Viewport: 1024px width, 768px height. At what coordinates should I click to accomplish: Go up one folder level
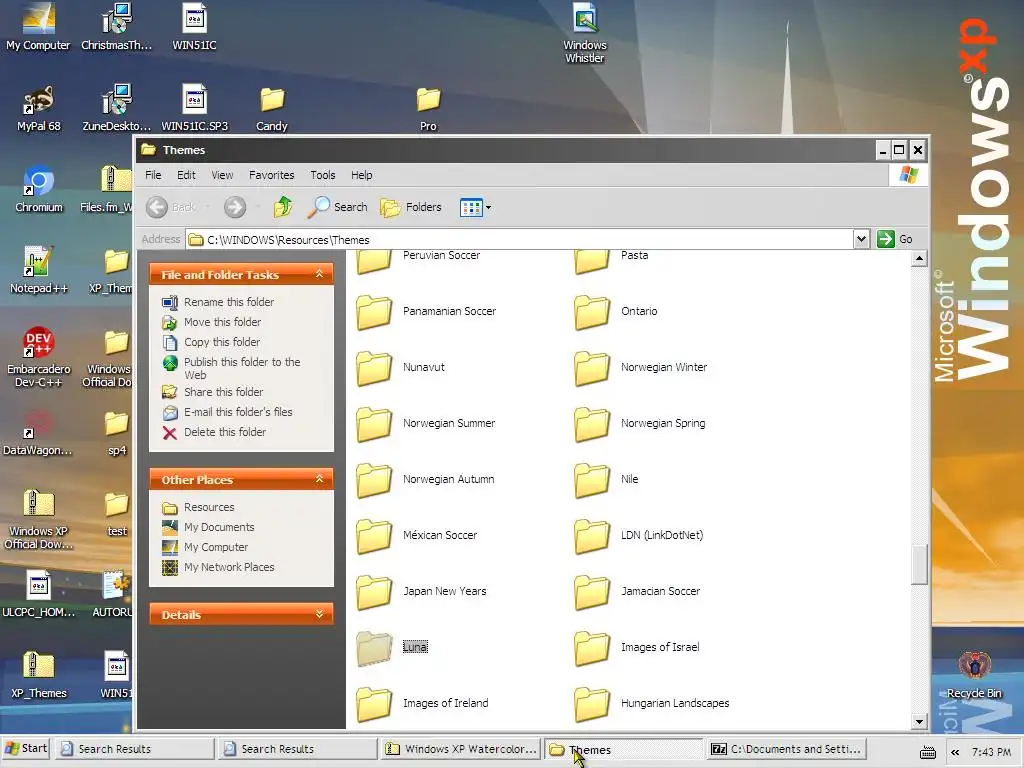283,207
